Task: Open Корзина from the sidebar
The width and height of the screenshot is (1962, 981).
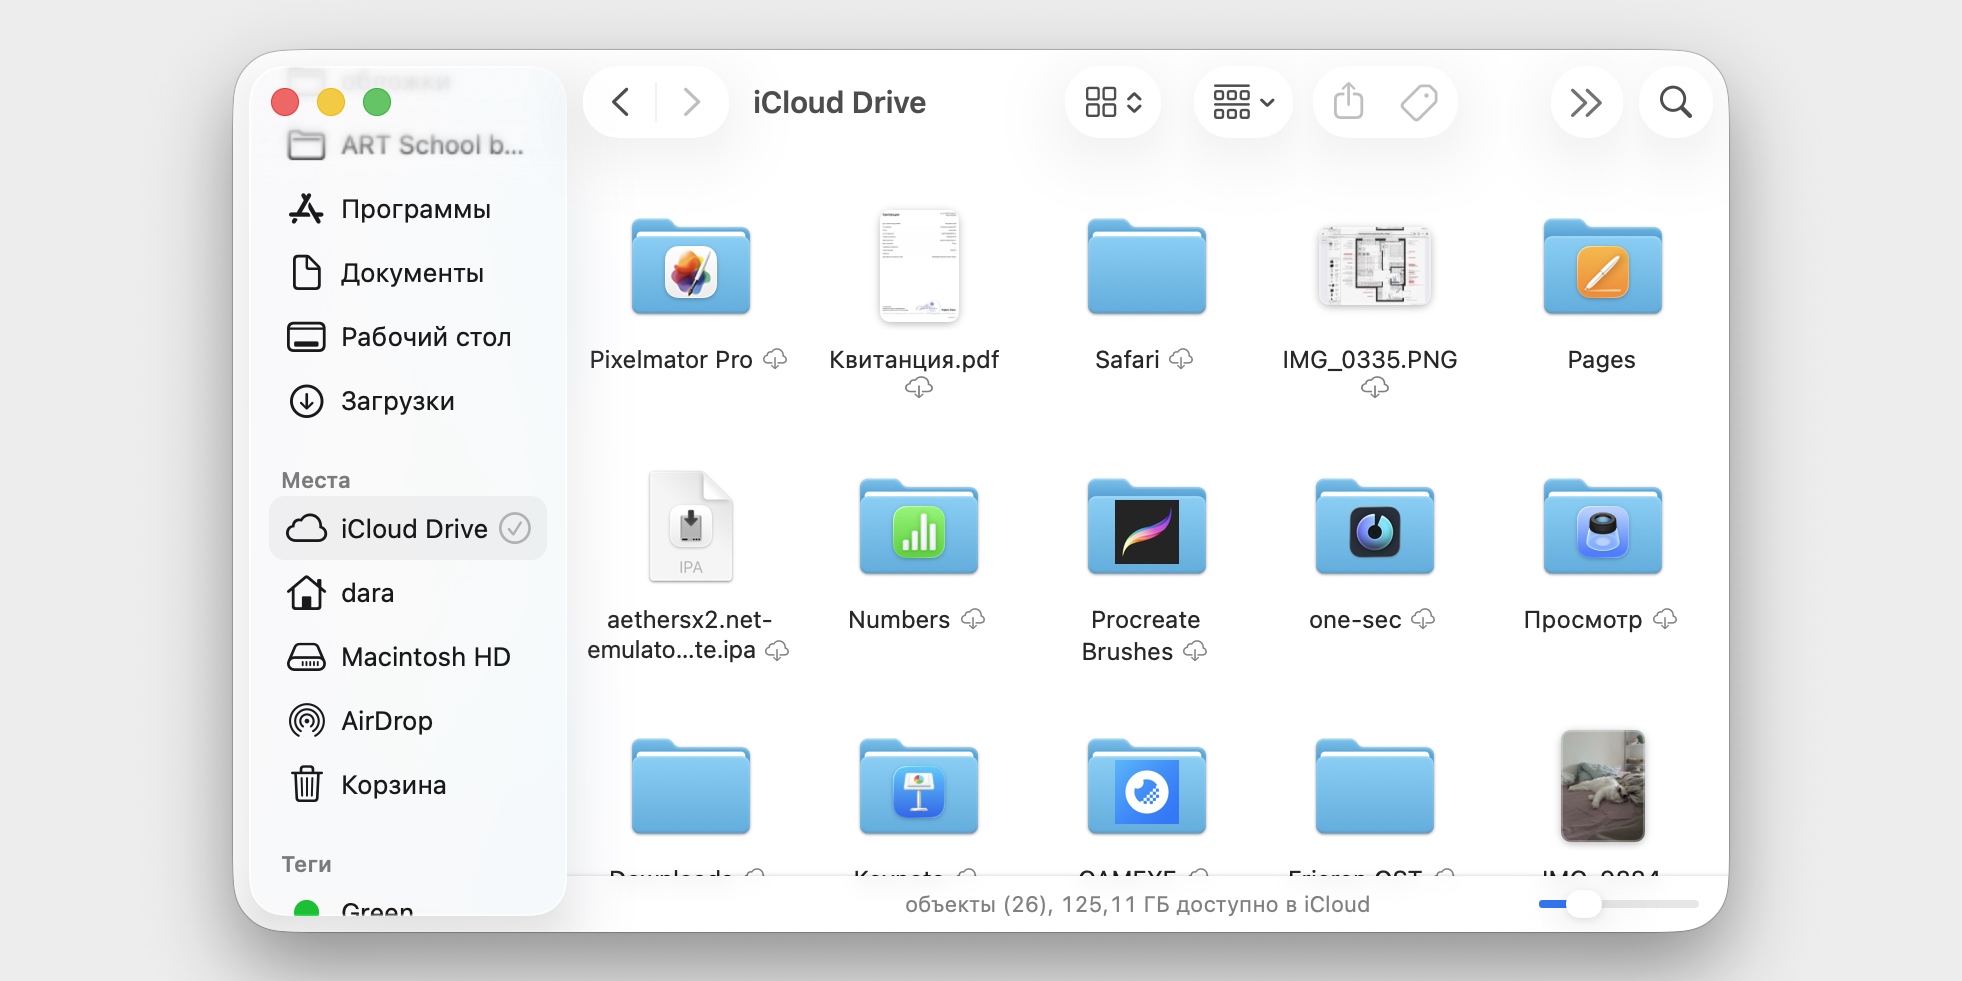Action: 394,785
